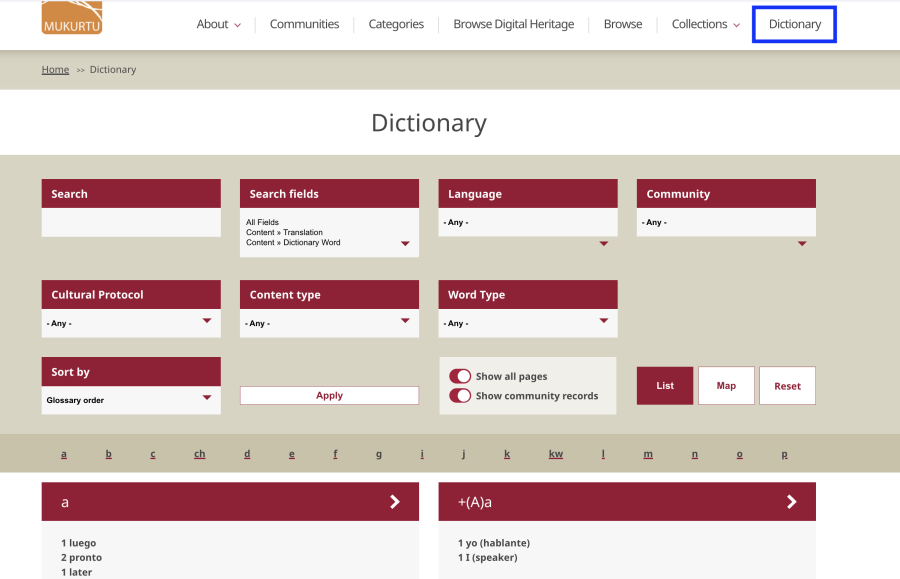
Task: Open the Language dropdown
Action: tap(528, 222)
